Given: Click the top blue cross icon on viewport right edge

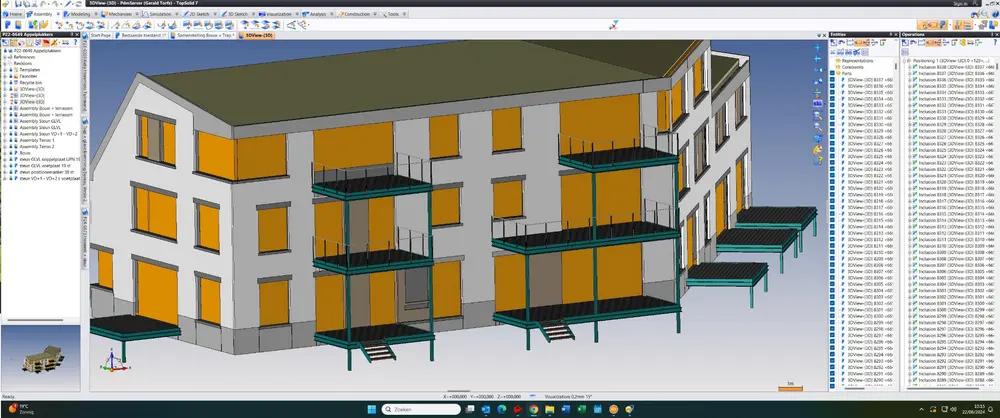Looking at the screenshot, I should (818, 48).
